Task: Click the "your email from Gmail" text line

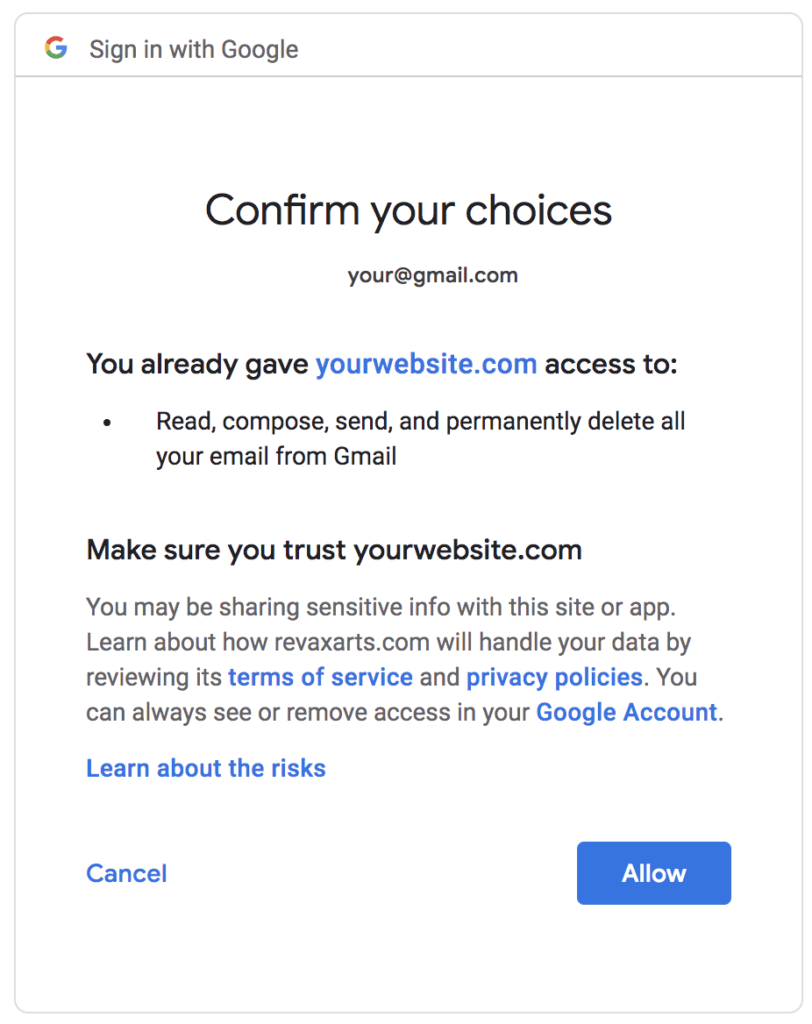Action: pyautogui.click(x=276, y=457)
